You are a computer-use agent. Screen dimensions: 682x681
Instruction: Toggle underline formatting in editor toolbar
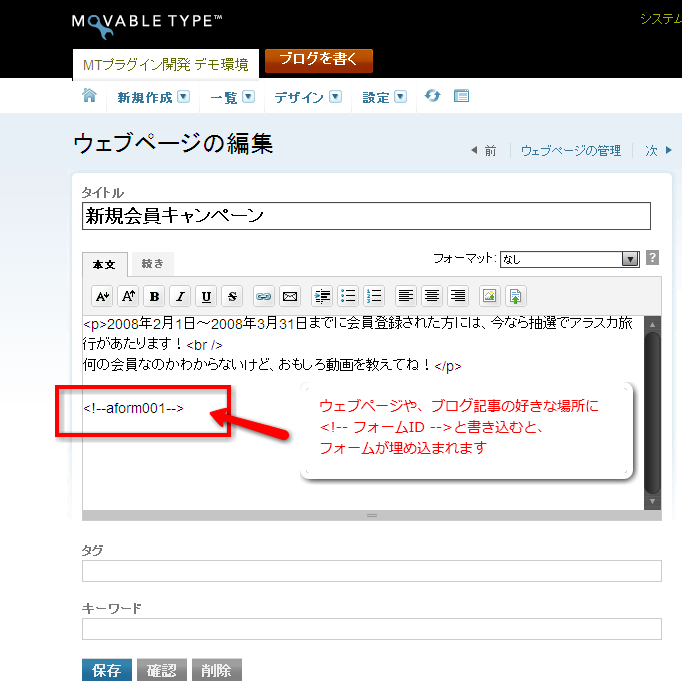(x=206, y=296)
